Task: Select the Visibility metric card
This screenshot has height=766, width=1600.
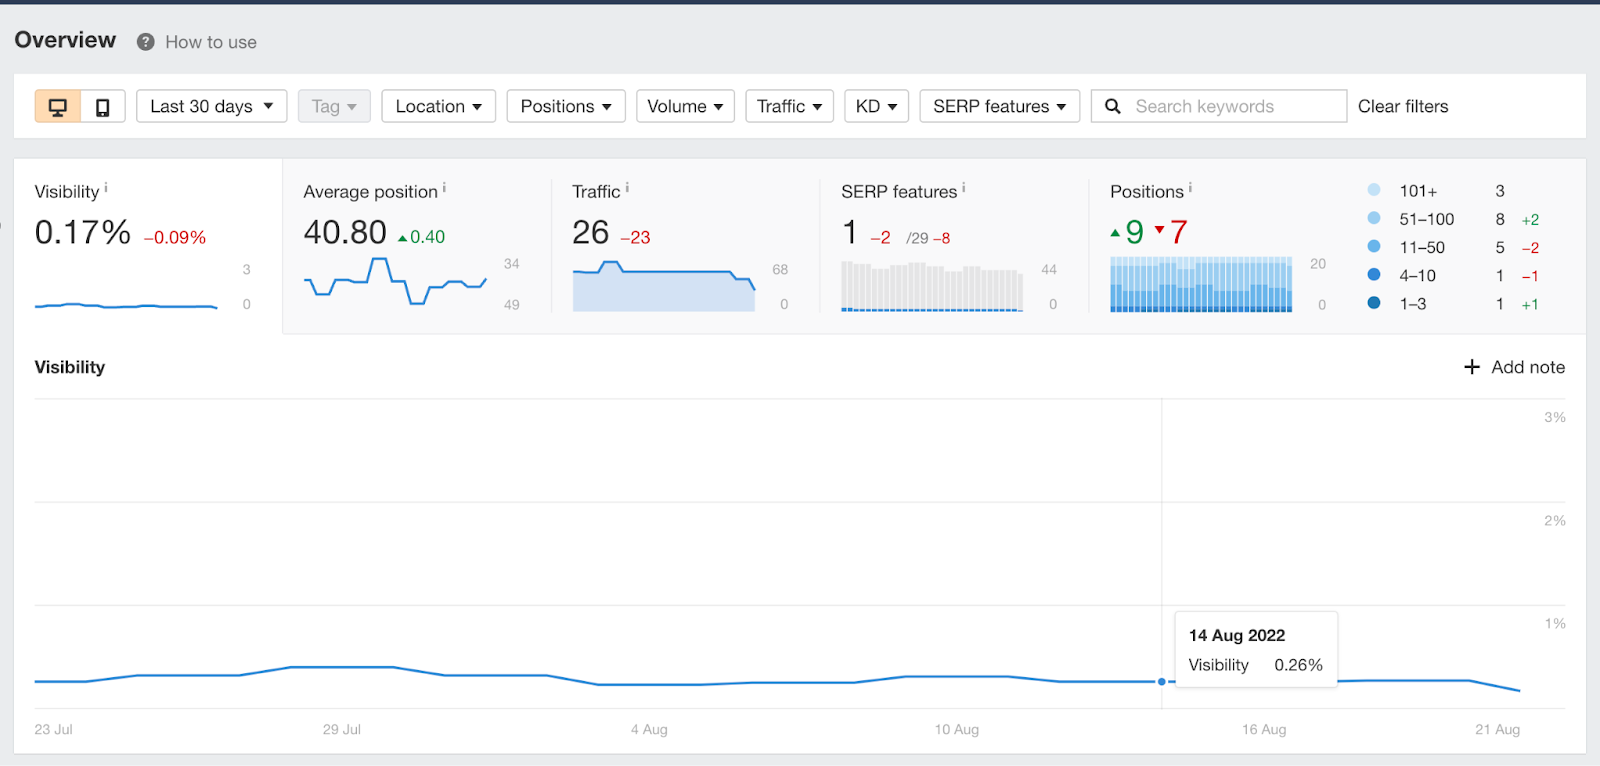Action: [148, 246]
